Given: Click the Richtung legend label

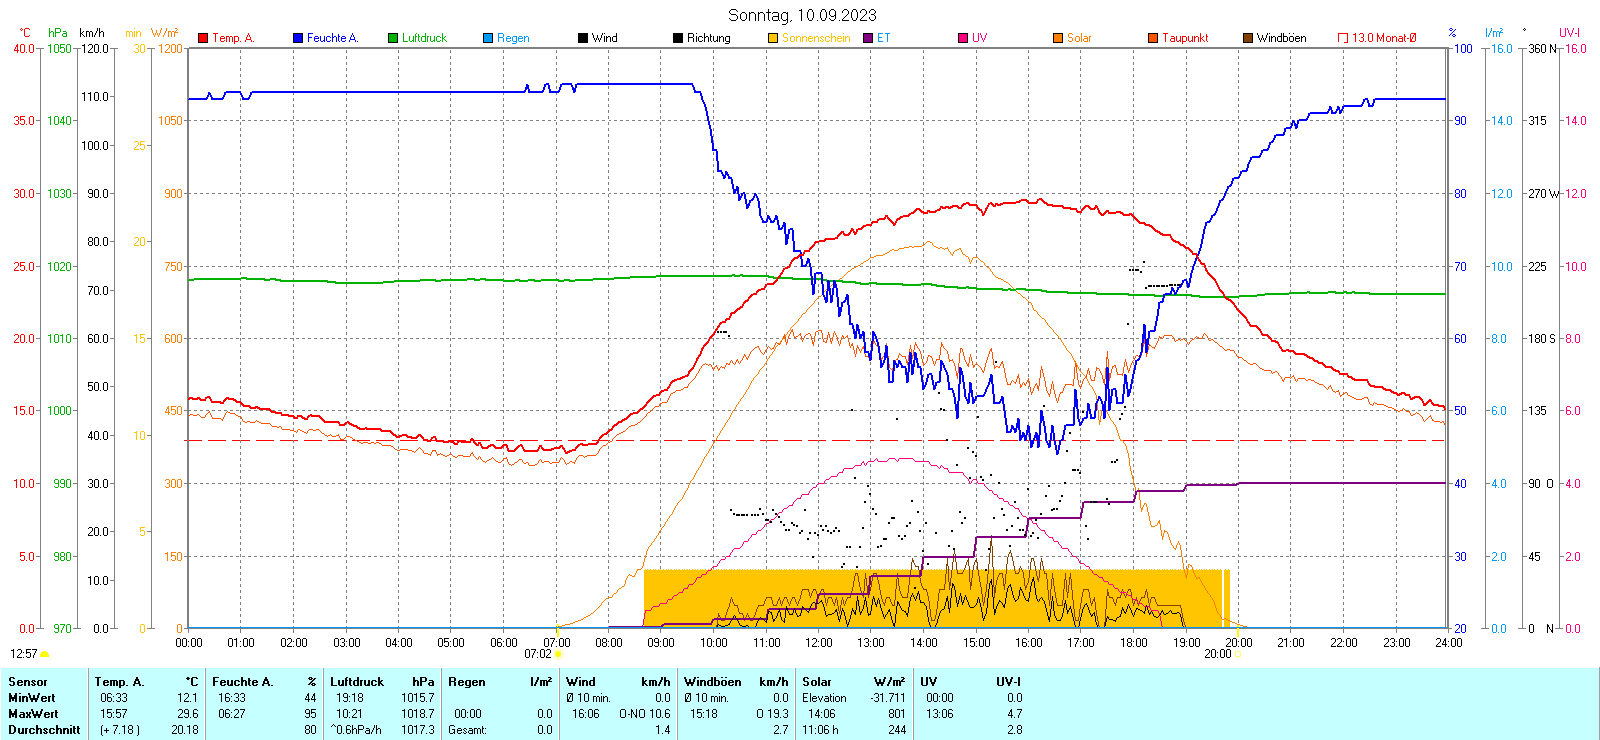Looking at the screenshot, I should [x=708, y=38].
